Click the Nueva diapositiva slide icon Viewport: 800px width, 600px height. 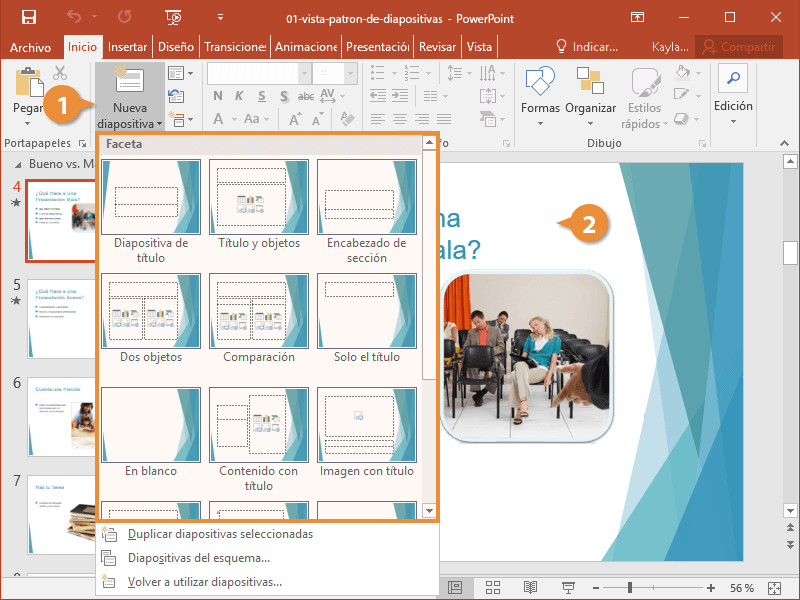click(x=129, y=79)
